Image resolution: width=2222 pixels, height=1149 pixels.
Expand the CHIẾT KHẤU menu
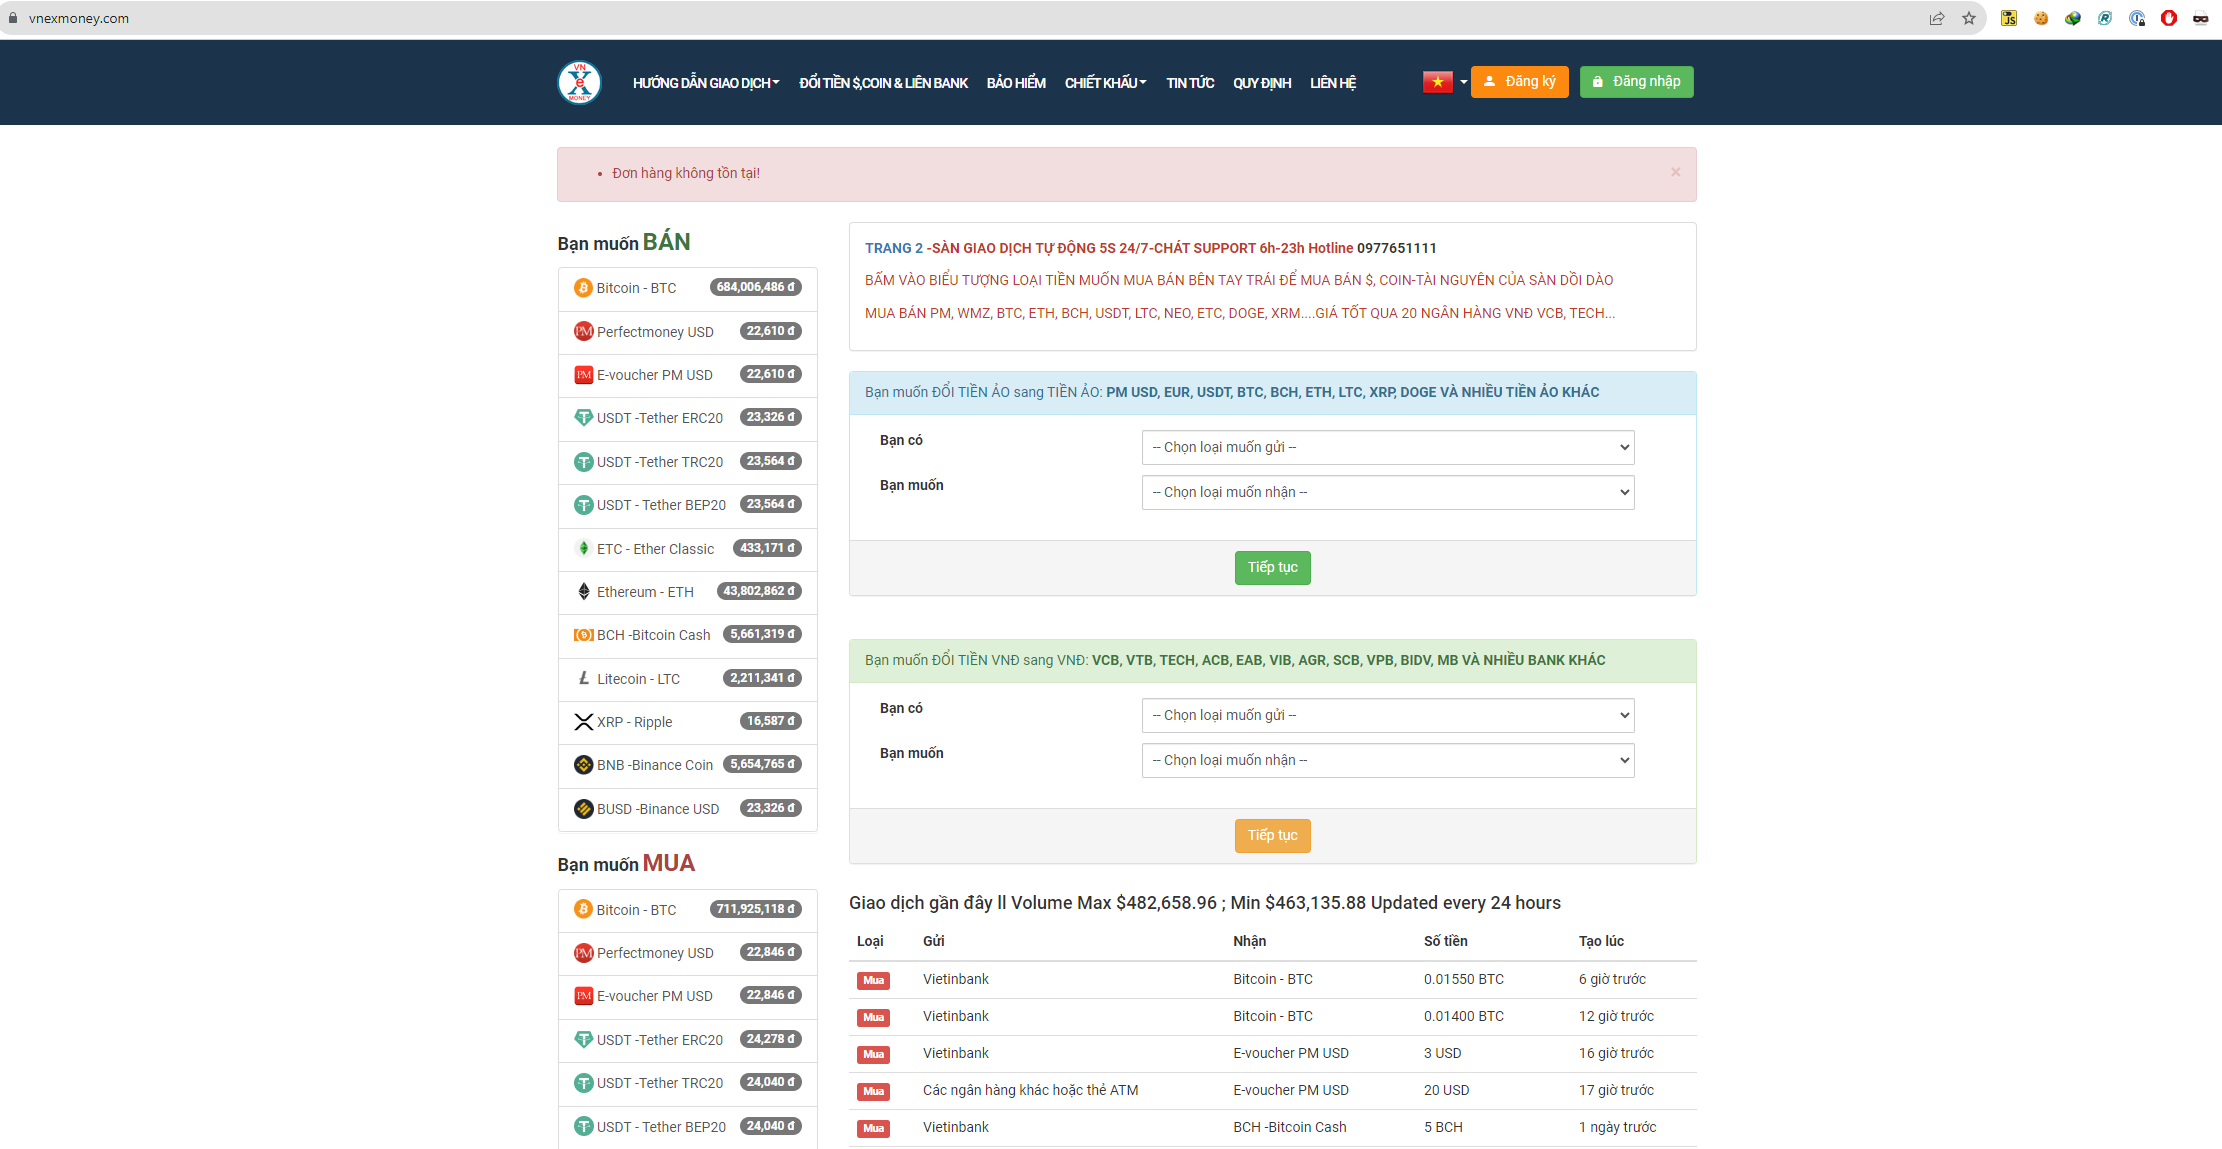[1105, 83]
